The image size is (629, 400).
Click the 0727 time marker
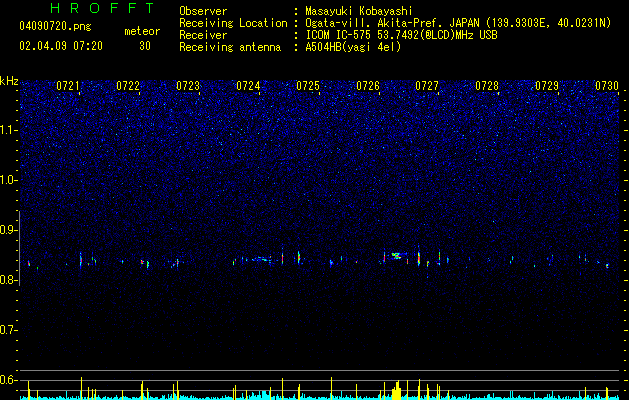pyautogui.click(x=427, y=86)
